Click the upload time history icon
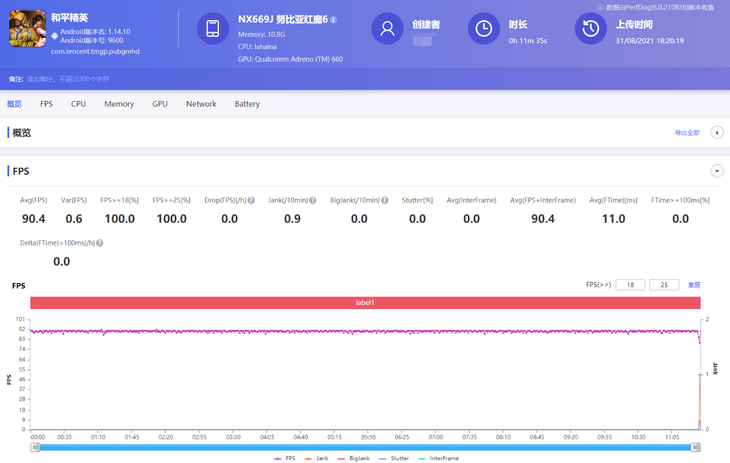Viewport: 730px width, 463px height. click(591, 28)
